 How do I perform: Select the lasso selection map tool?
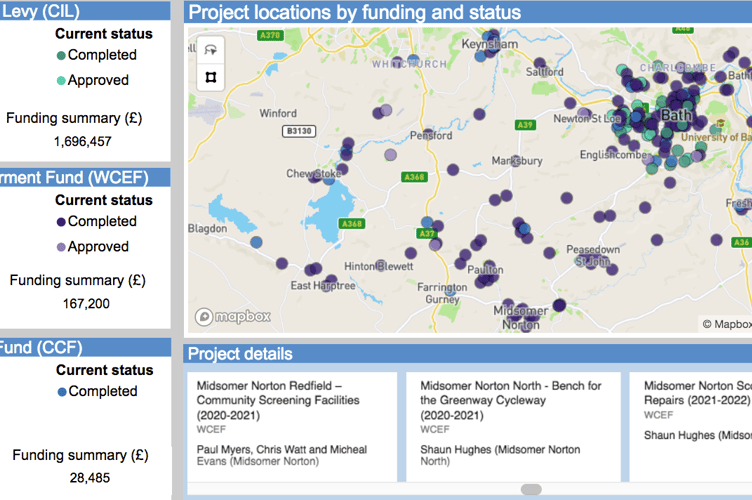[x=211, y=50]
